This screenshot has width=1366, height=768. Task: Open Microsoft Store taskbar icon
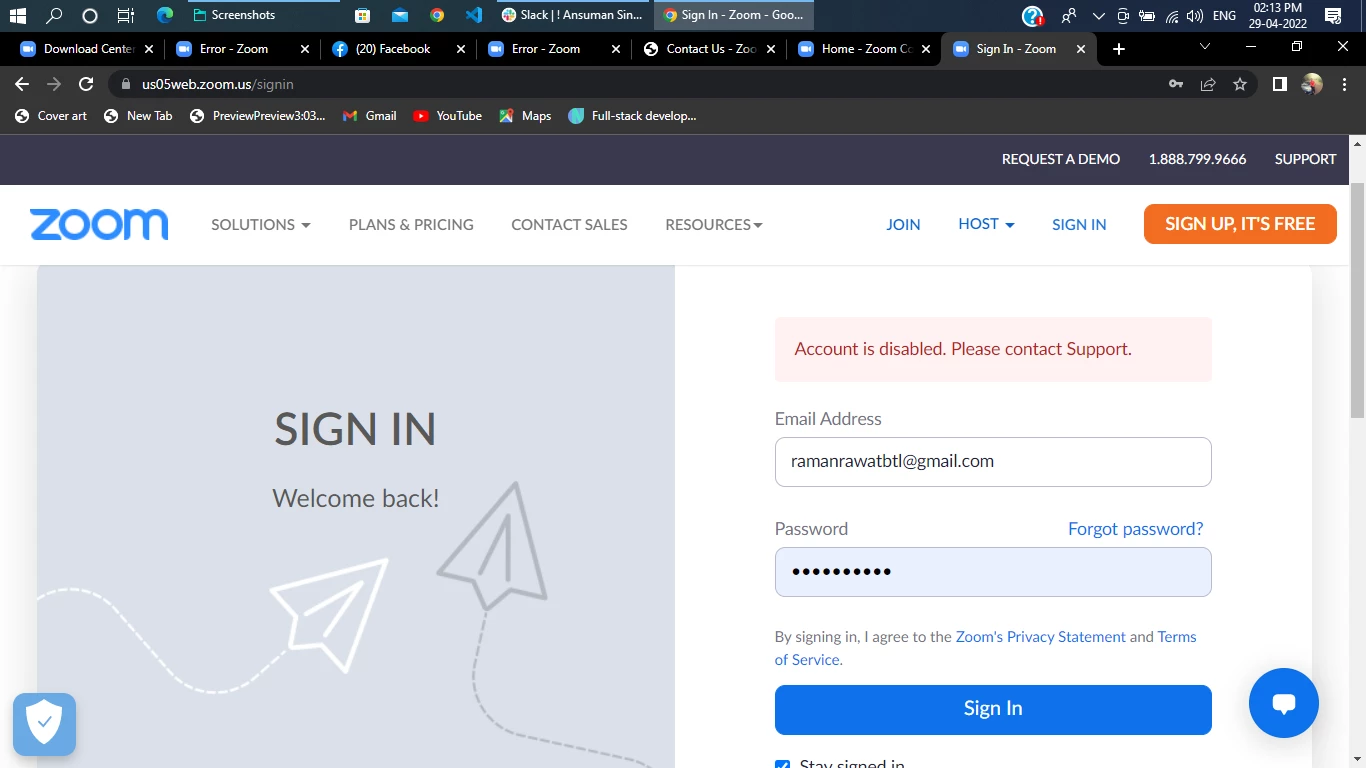(362, 15)
